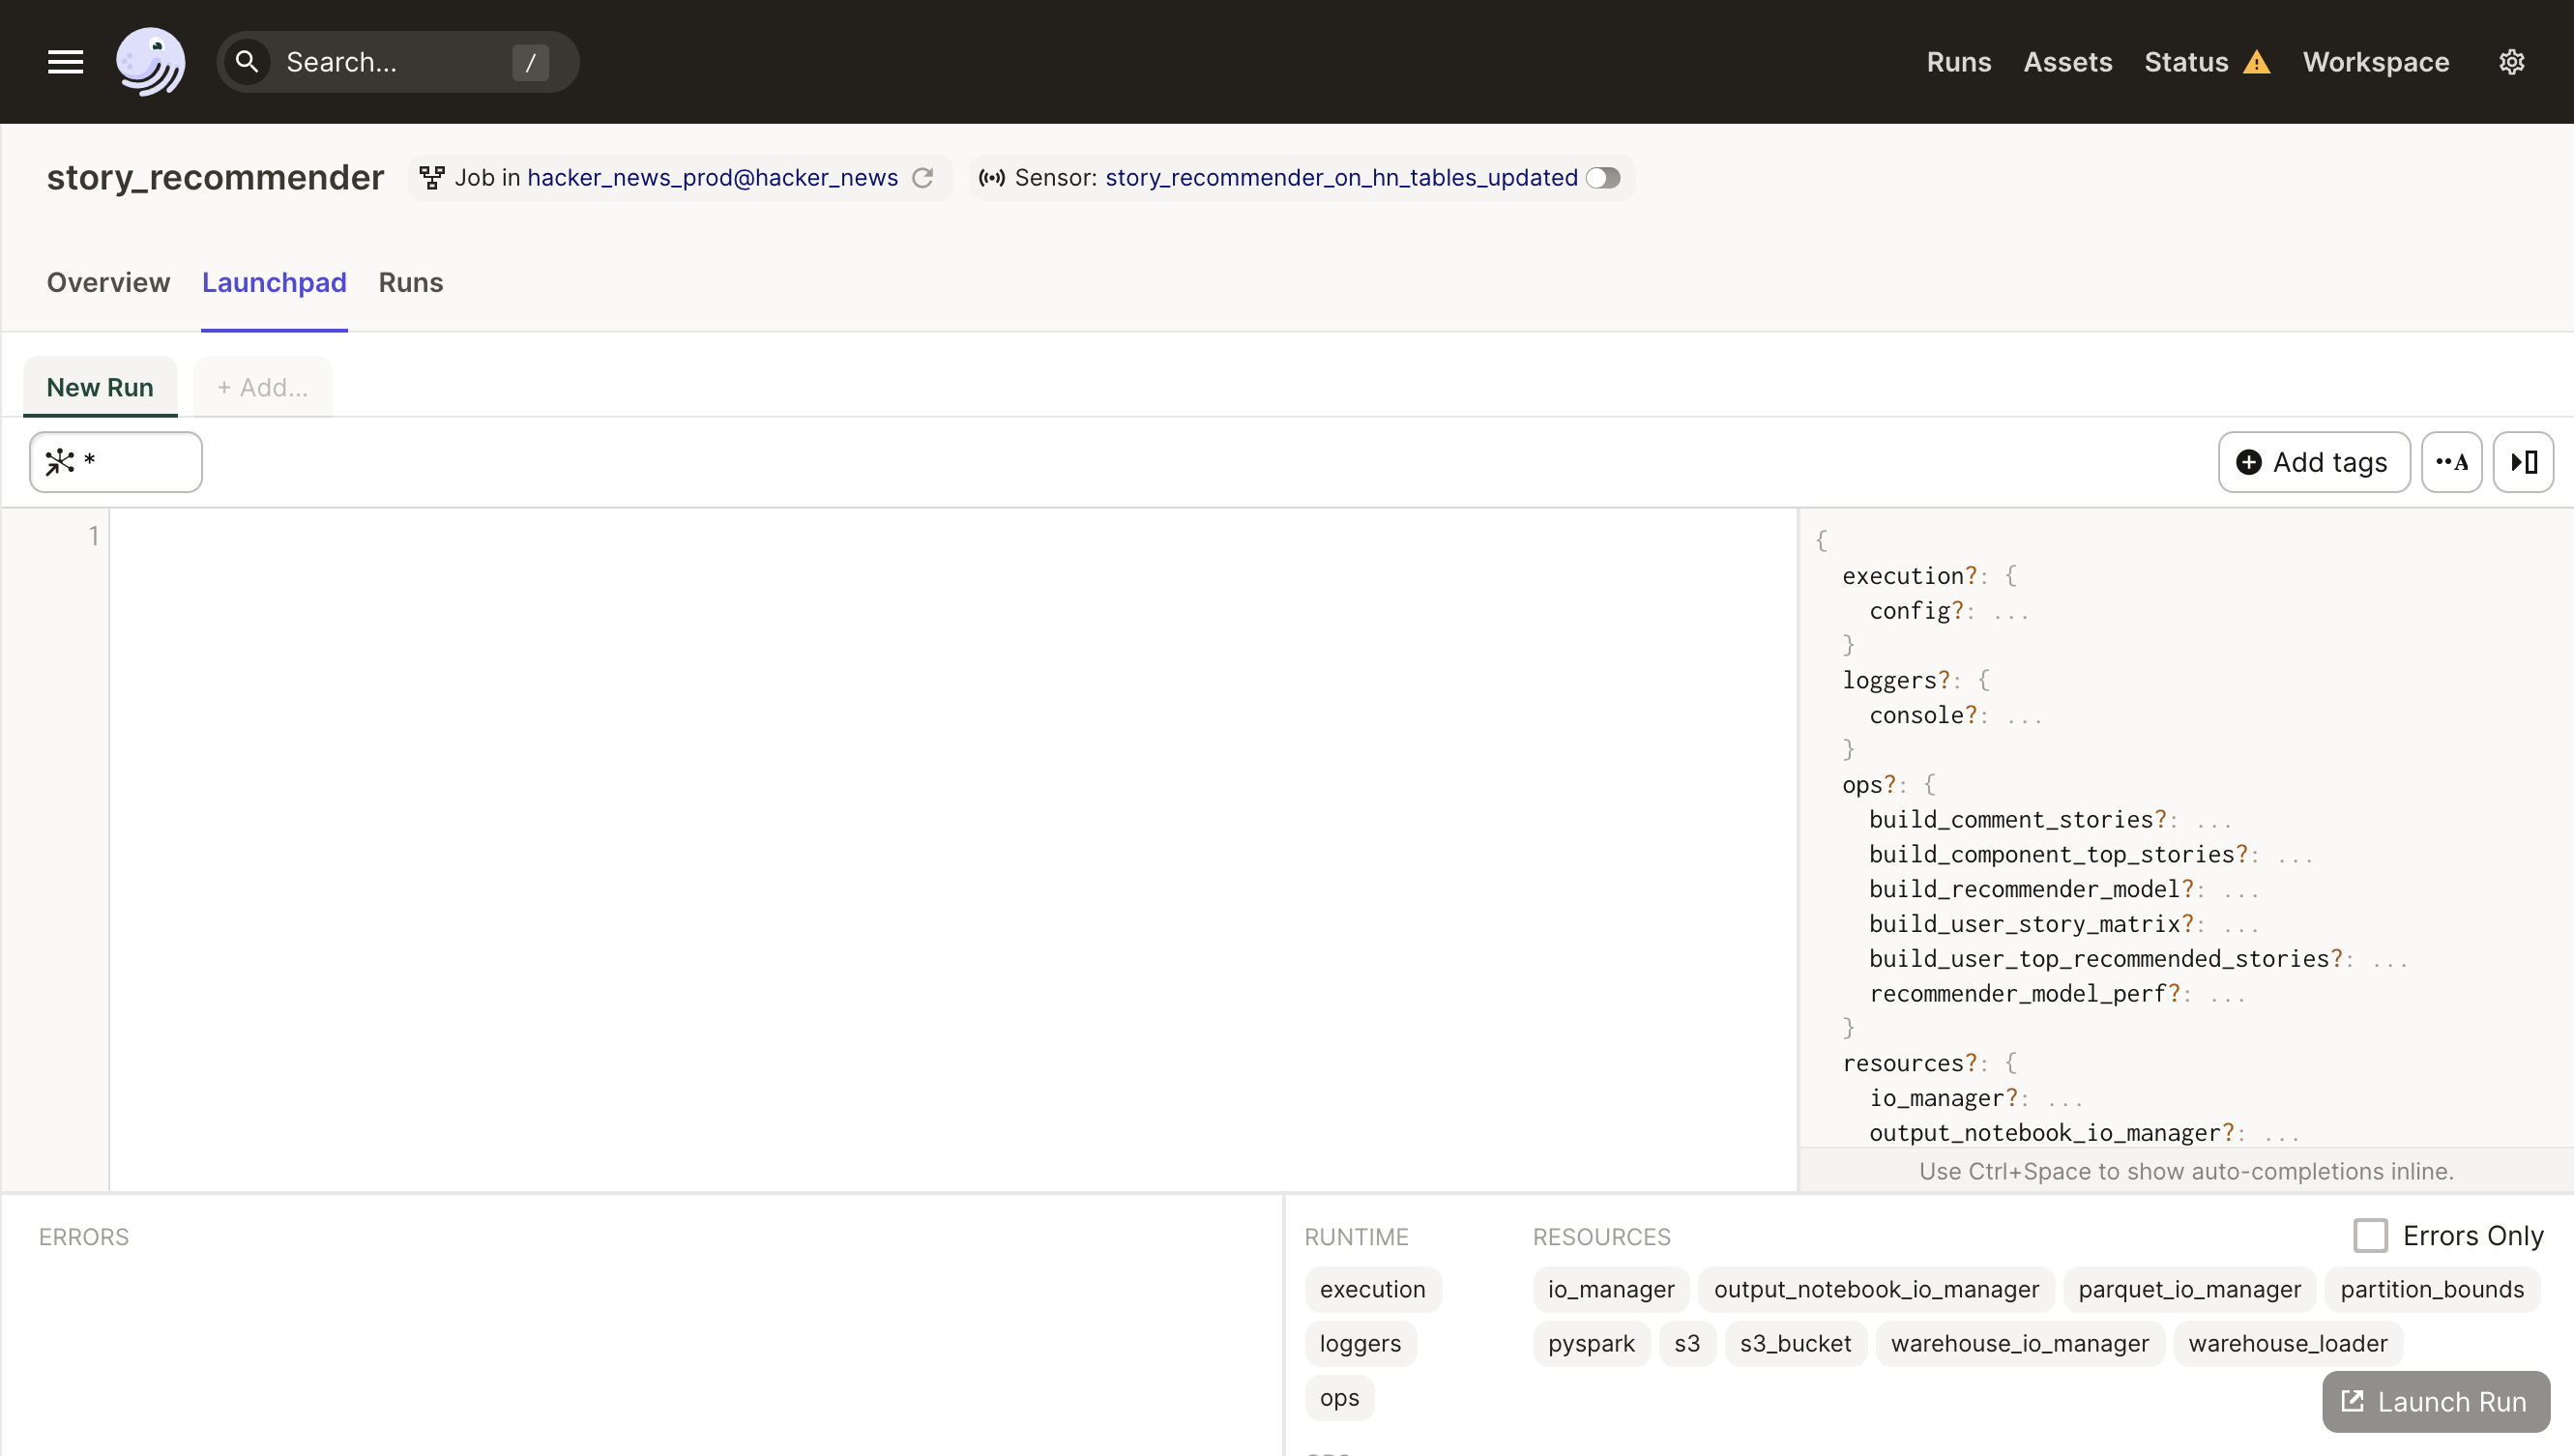Open story_recommender_on_hn_tables_updated sensor link
The image size is (2574, 1456).
click(1341, 178)
